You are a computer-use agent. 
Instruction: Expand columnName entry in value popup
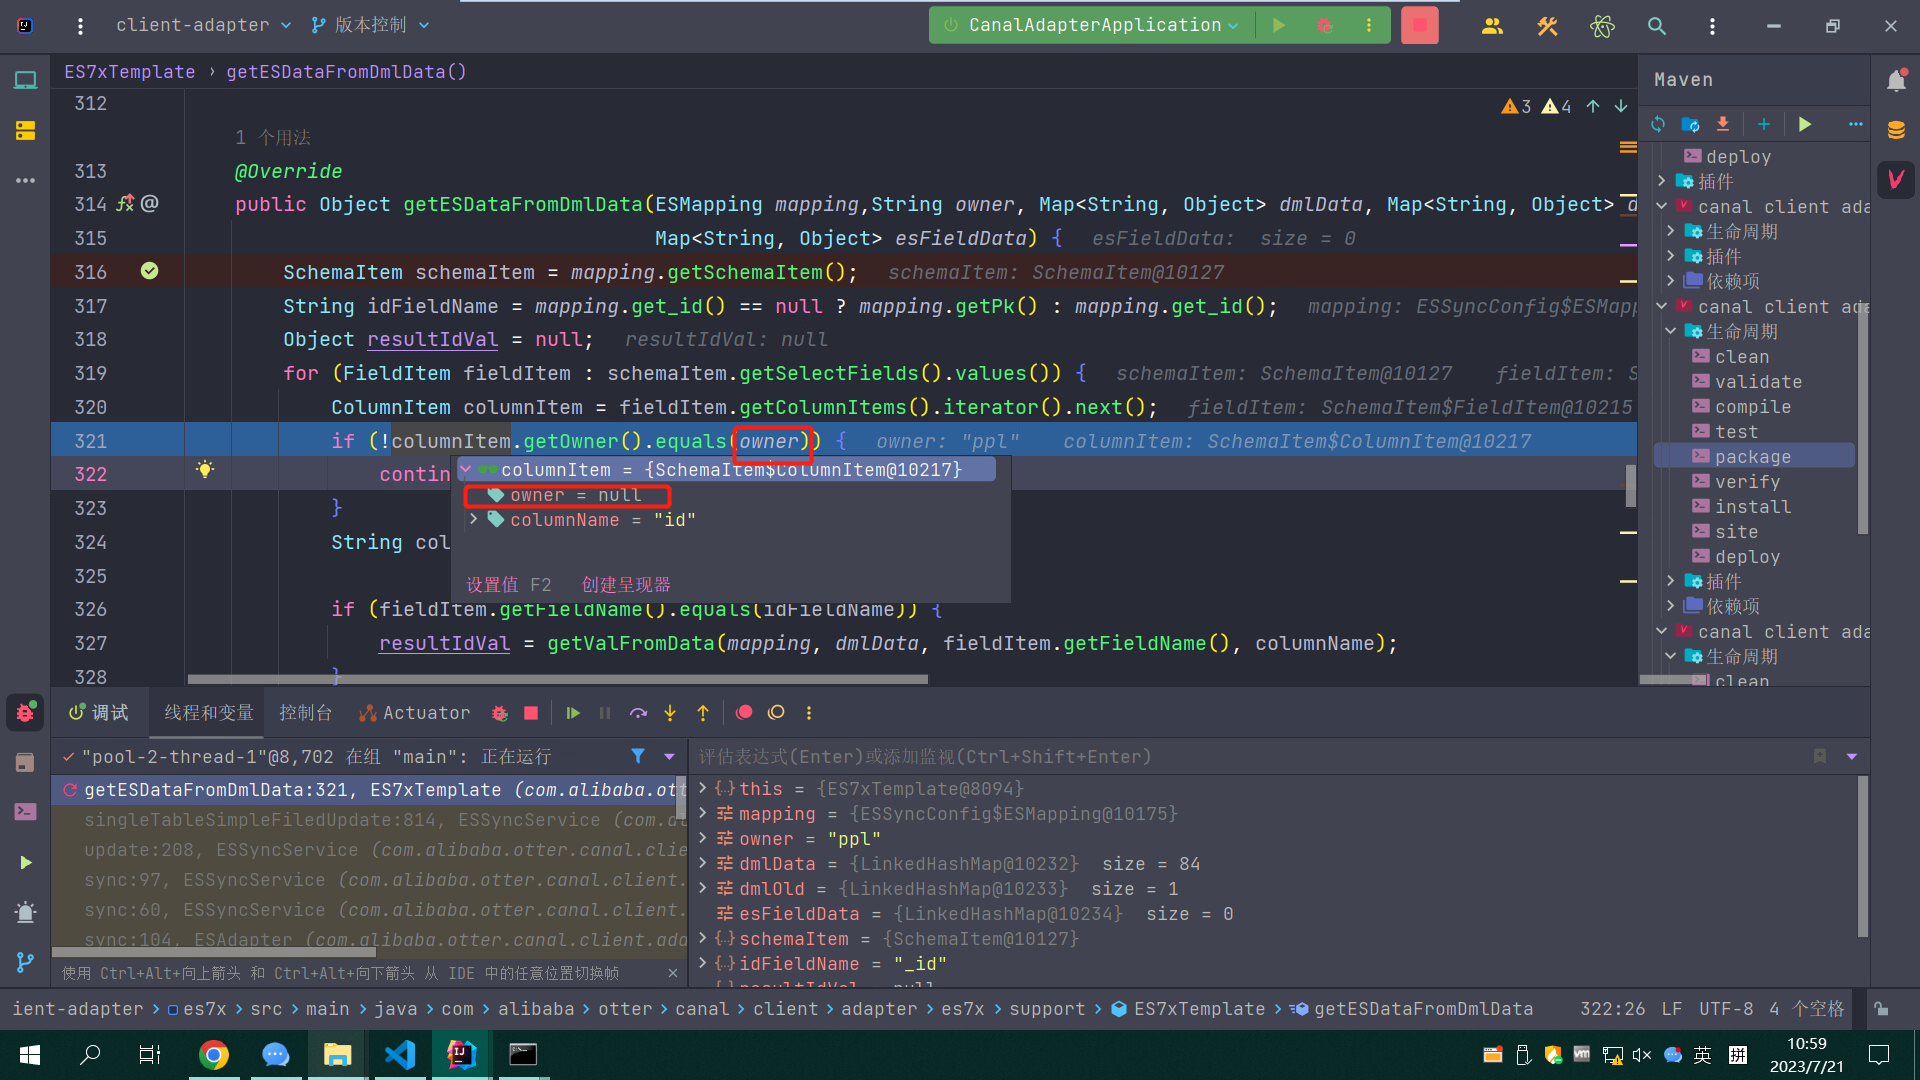[x=474, y=520]
